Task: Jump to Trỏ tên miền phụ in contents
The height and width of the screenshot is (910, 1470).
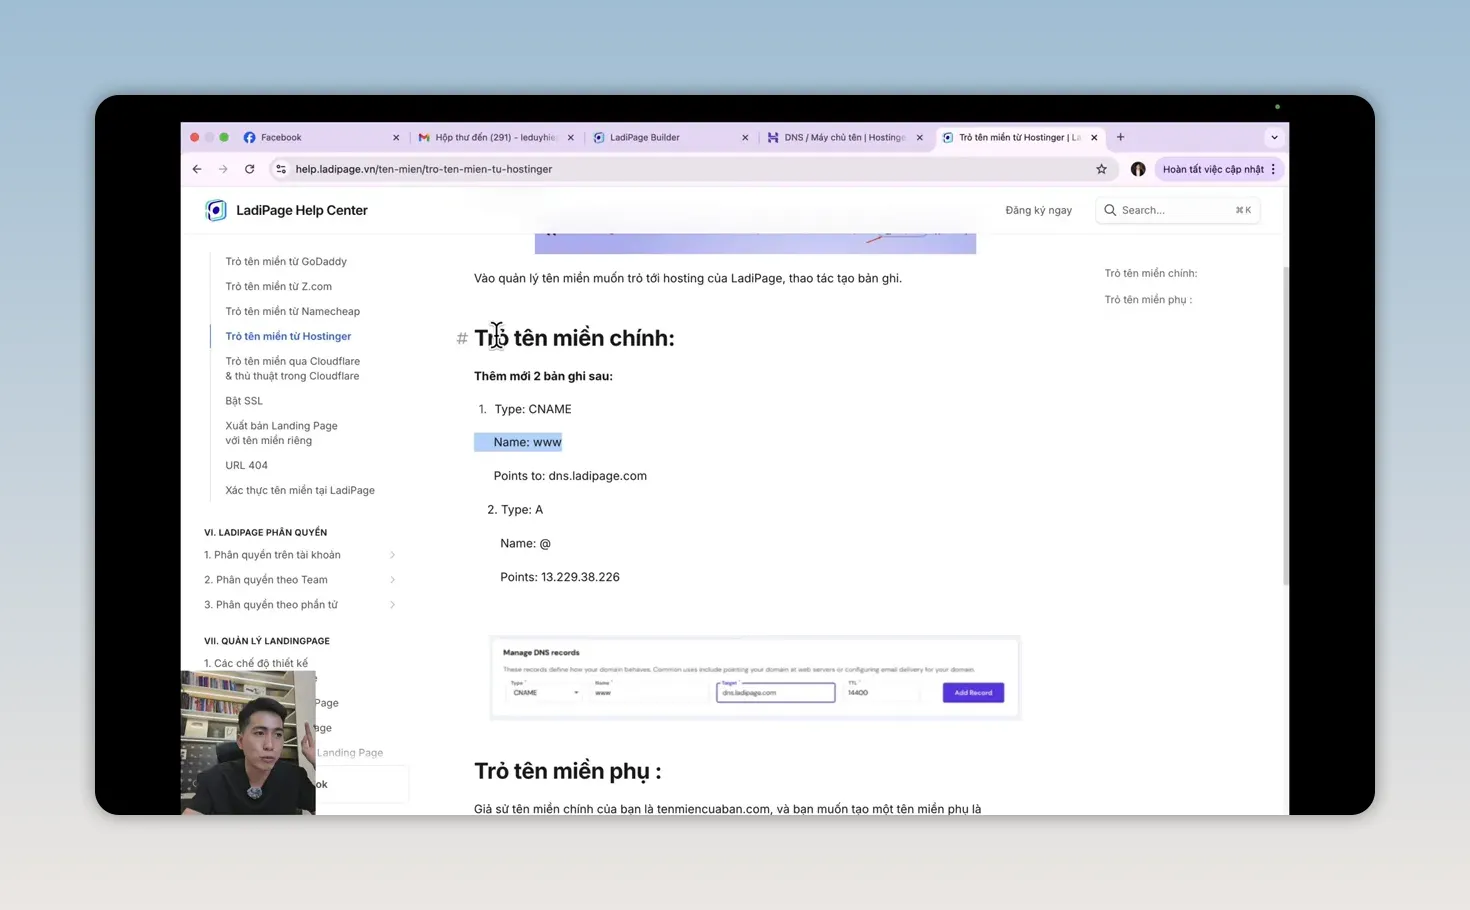Action: tap(1148, 300)
